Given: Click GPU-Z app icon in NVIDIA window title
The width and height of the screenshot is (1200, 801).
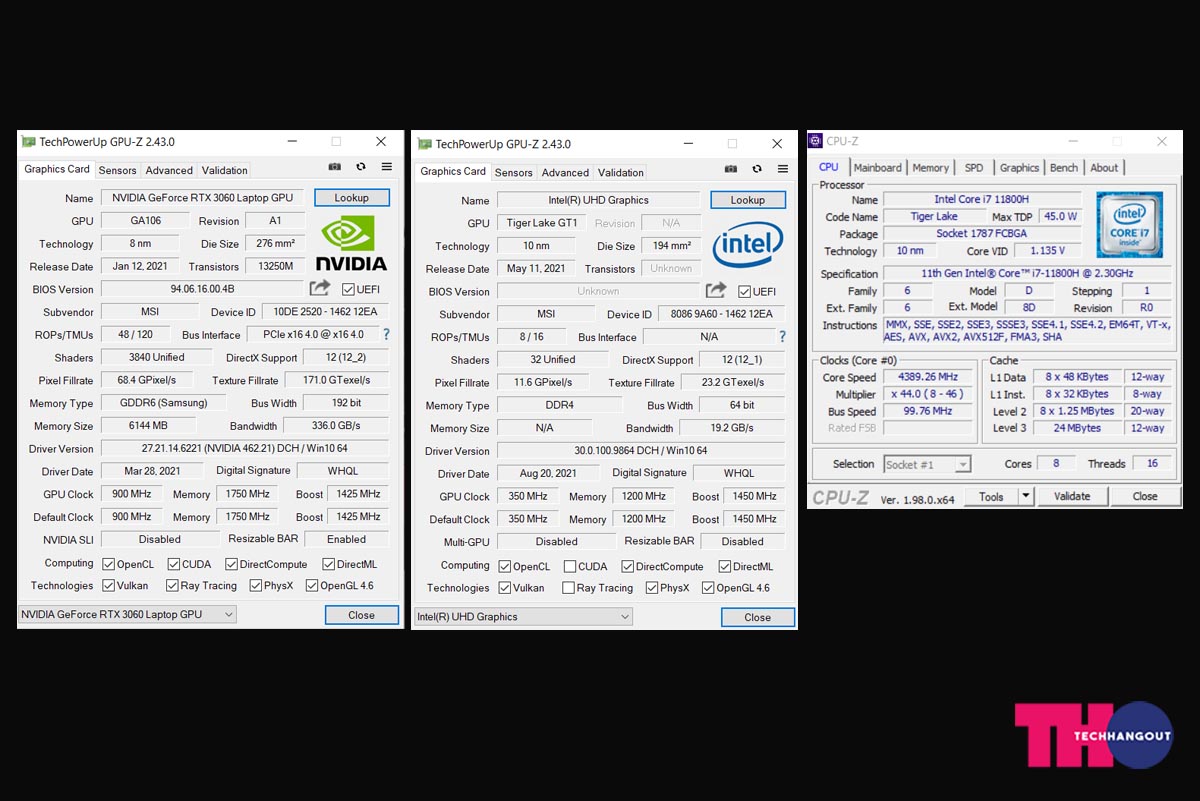Looking at the screenshot, I should pyautogui.click(x=28, y=142).
